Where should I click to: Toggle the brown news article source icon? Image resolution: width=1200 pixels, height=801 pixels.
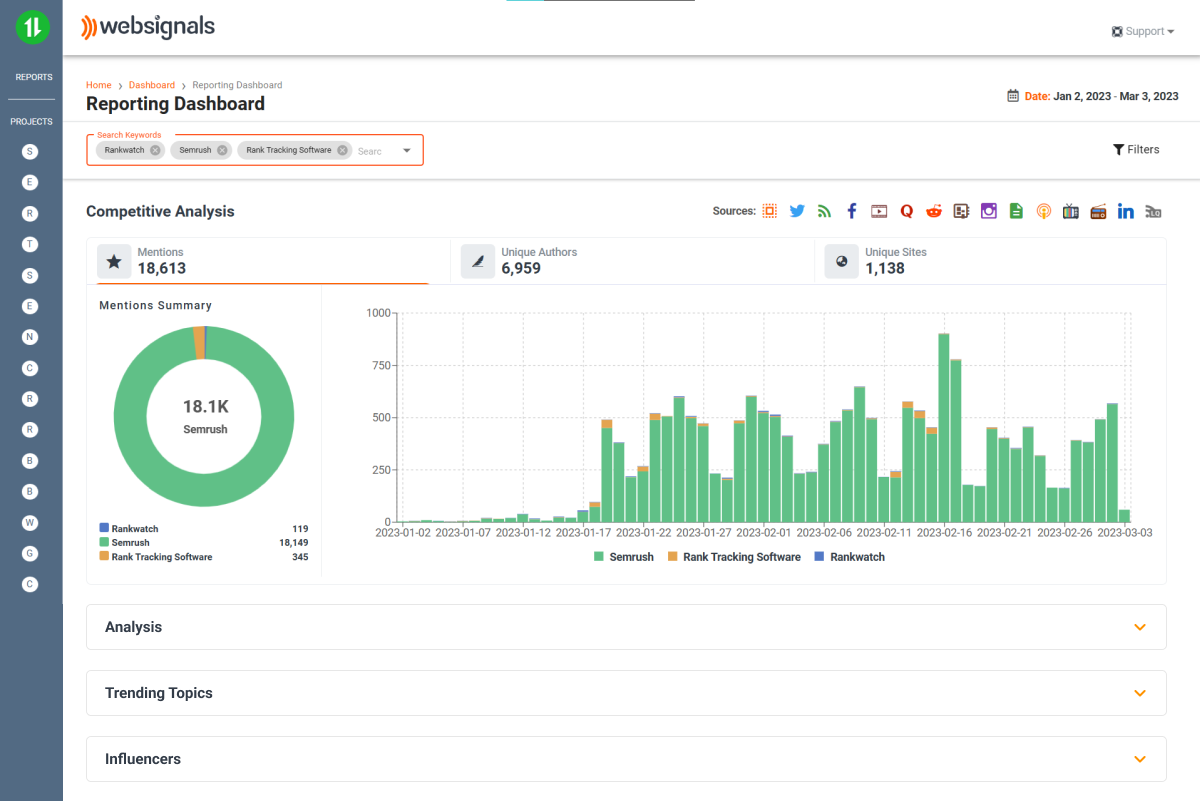click(x=961, y=211)
